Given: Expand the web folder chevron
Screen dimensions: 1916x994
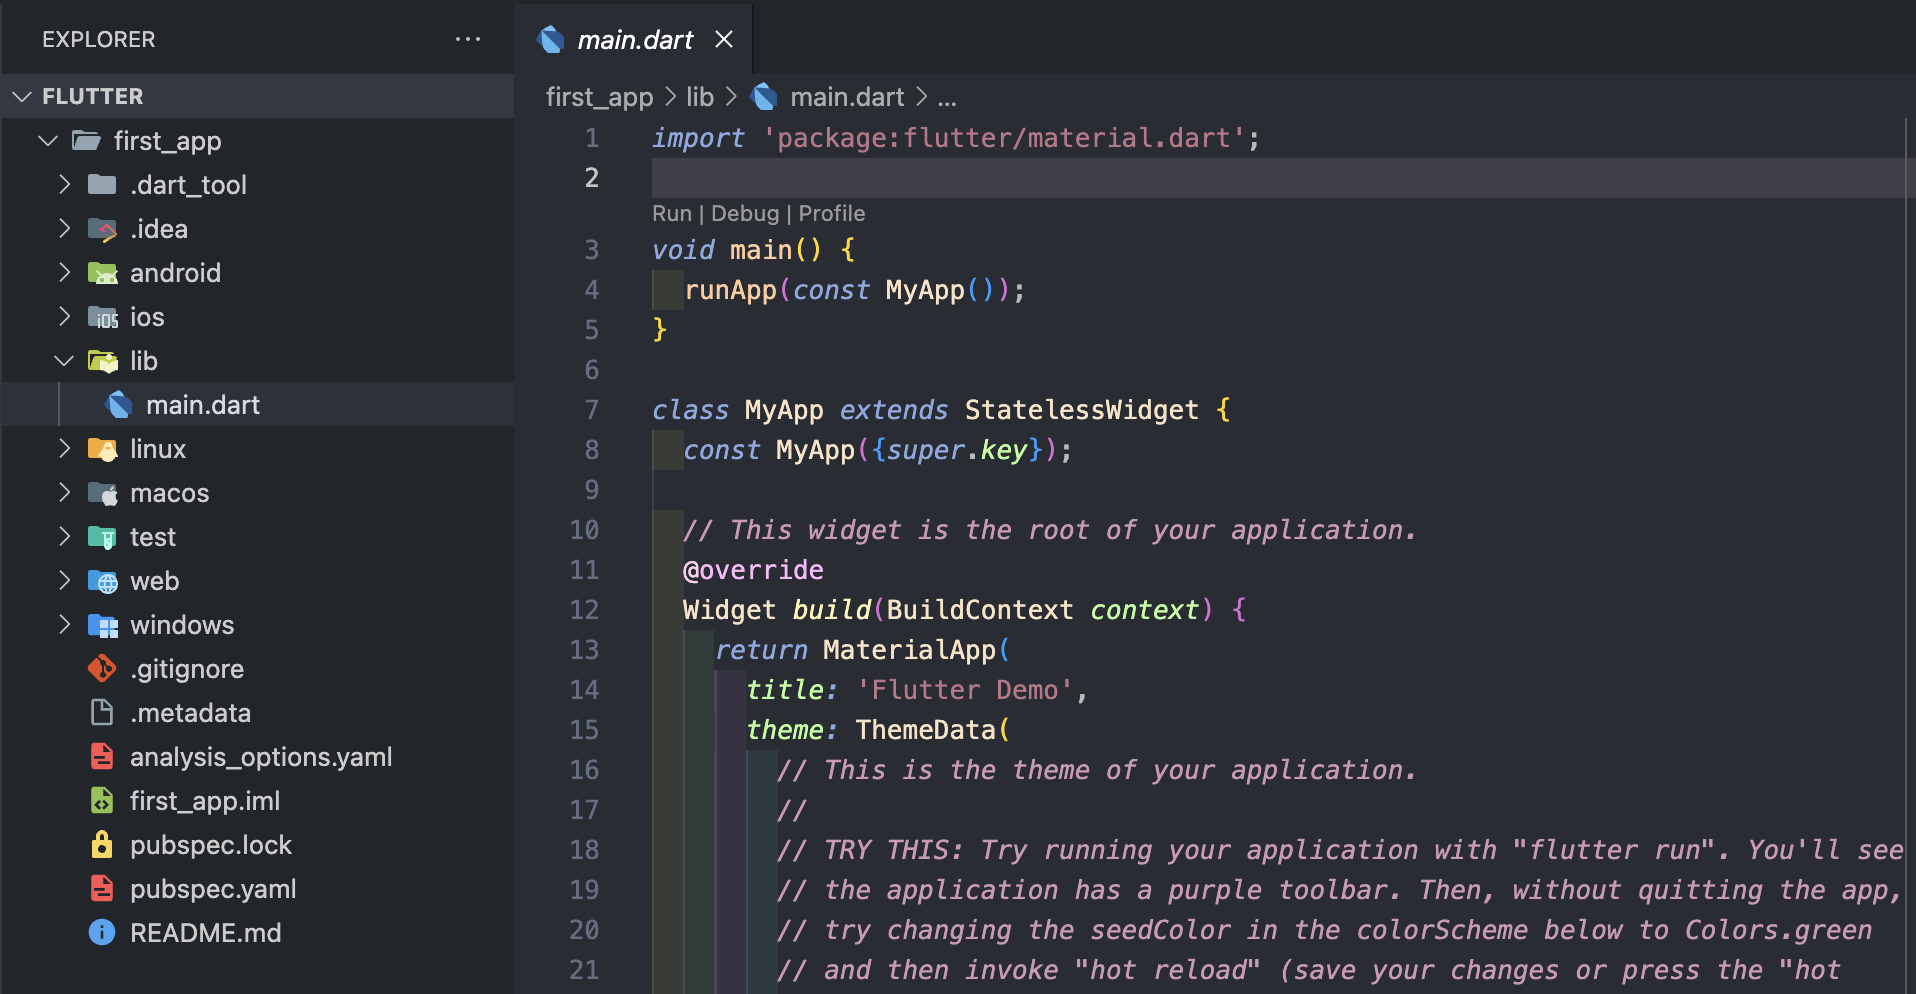Looking at the screenshot, I should point(64,581).
